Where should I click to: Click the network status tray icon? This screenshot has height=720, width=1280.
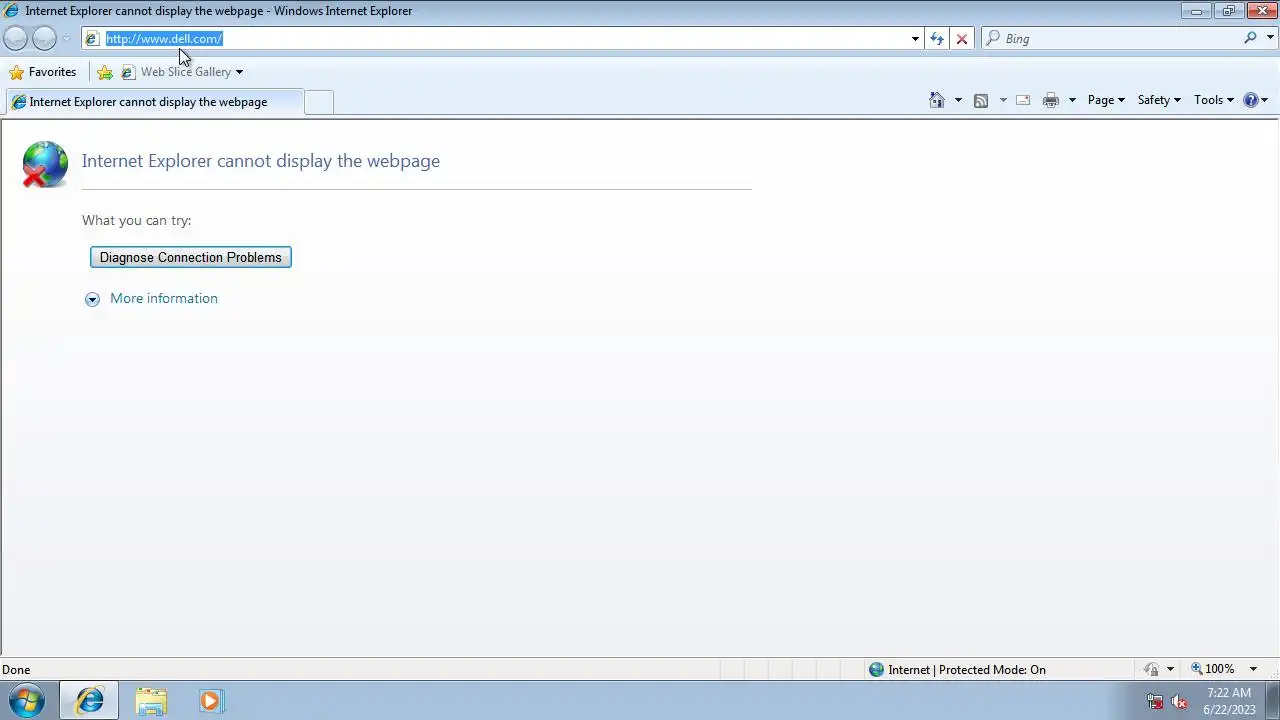[1155, 702]
